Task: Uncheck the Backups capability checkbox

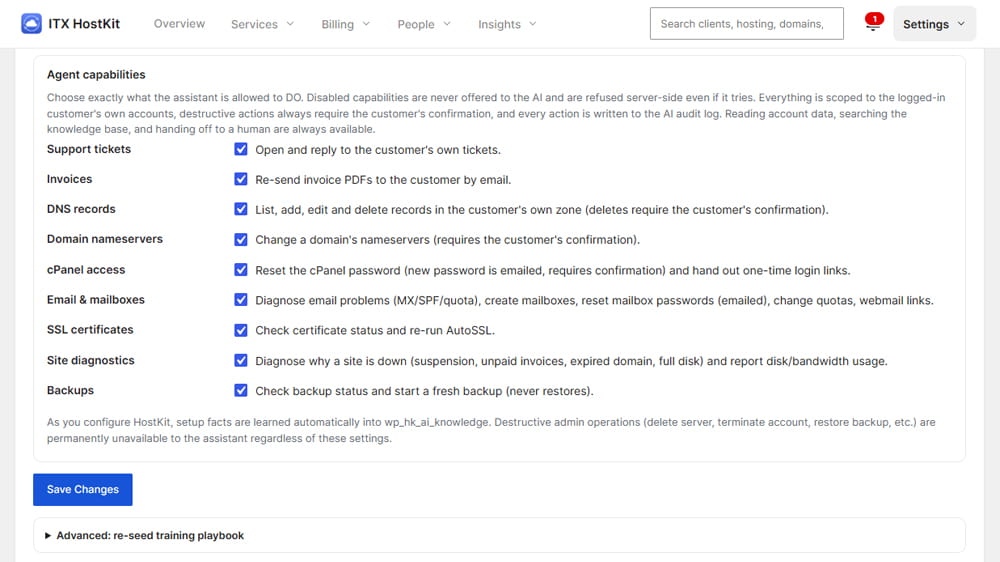Action: pyautogui.click(x=240, y=390)
